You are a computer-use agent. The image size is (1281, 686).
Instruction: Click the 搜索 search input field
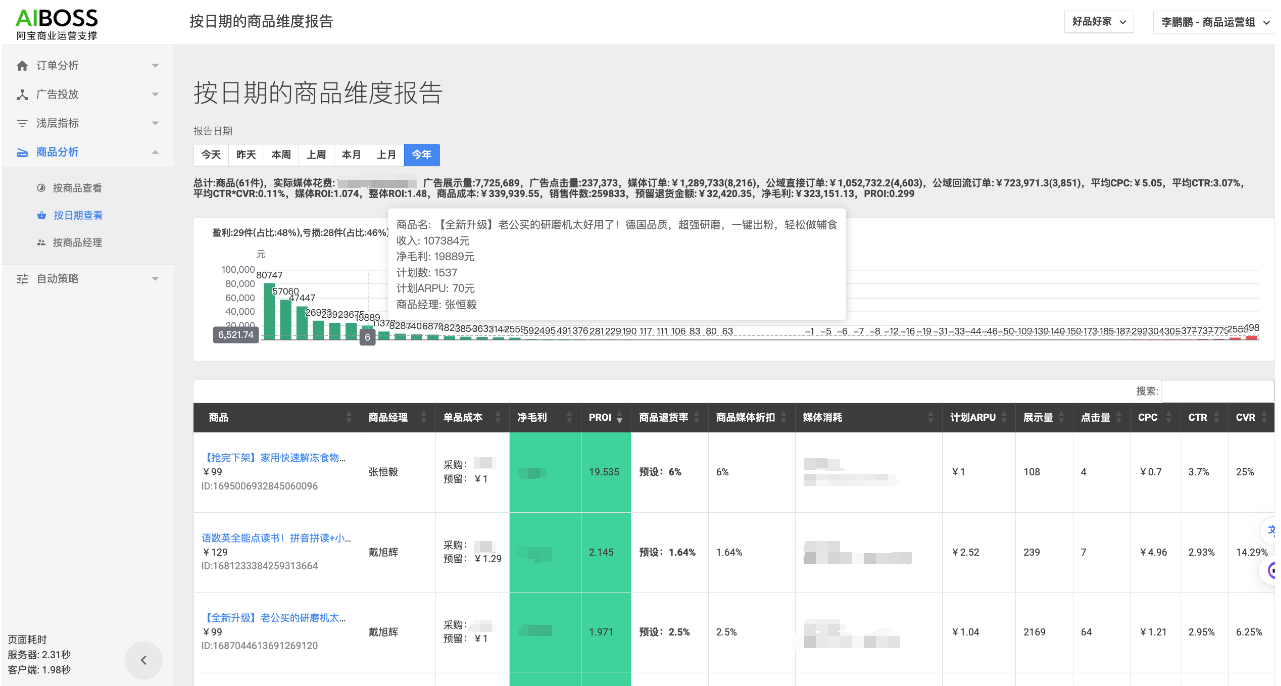pyautogui.click(x=1216, y=391)
